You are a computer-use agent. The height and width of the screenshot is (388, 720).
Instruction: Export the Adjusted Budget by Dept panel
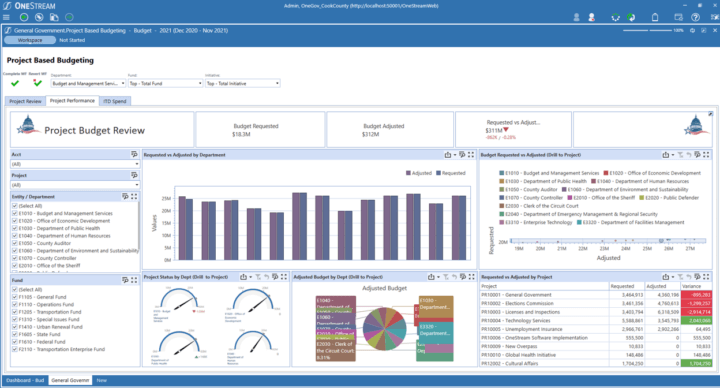[431, 277]
